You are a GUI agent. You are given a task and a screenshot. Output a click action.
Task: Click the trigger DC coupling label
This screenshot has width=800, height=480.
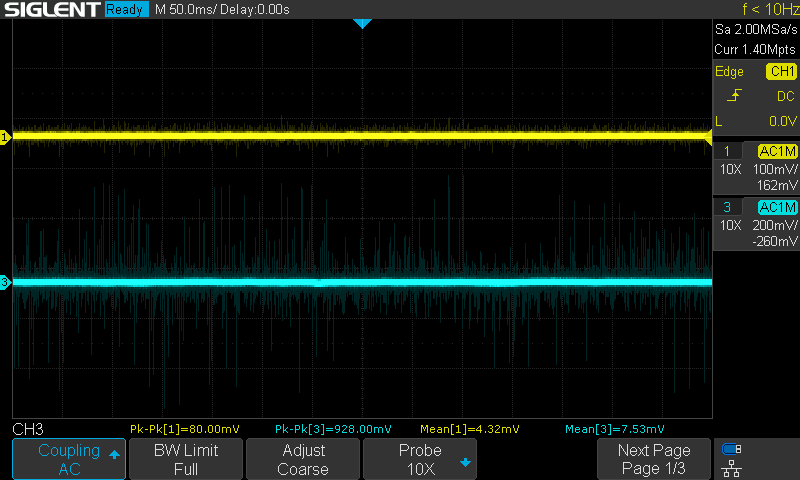click(786, 96)
